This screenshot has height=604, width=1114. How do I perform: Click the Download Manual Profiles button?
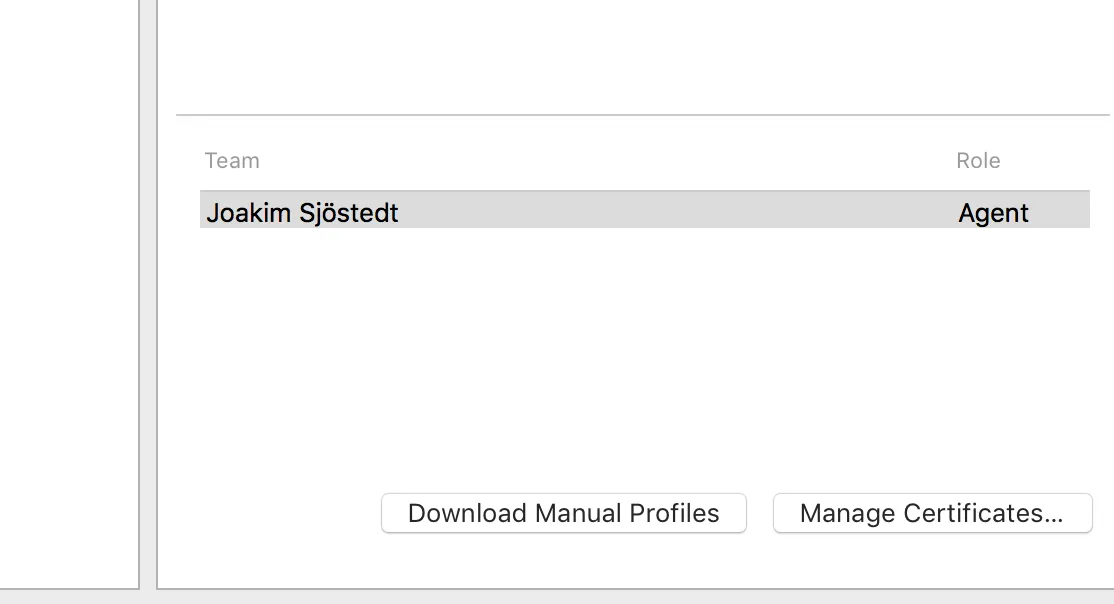pyautogui.click(x=563, y=513)
